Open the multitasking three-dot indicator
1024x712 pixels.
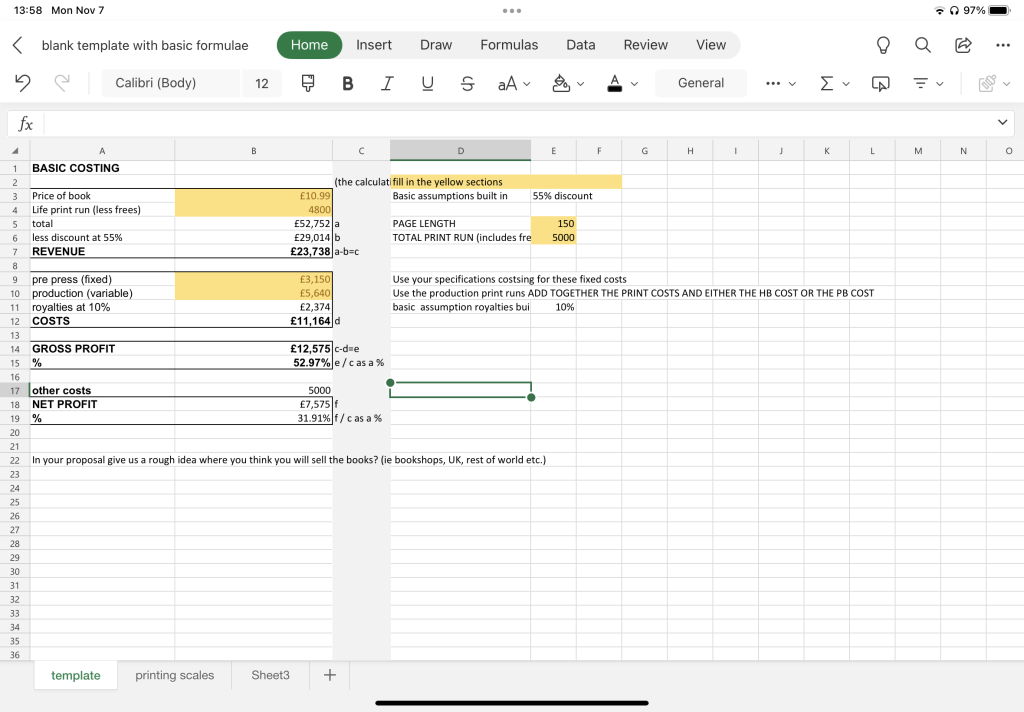[x=512, y=10]
